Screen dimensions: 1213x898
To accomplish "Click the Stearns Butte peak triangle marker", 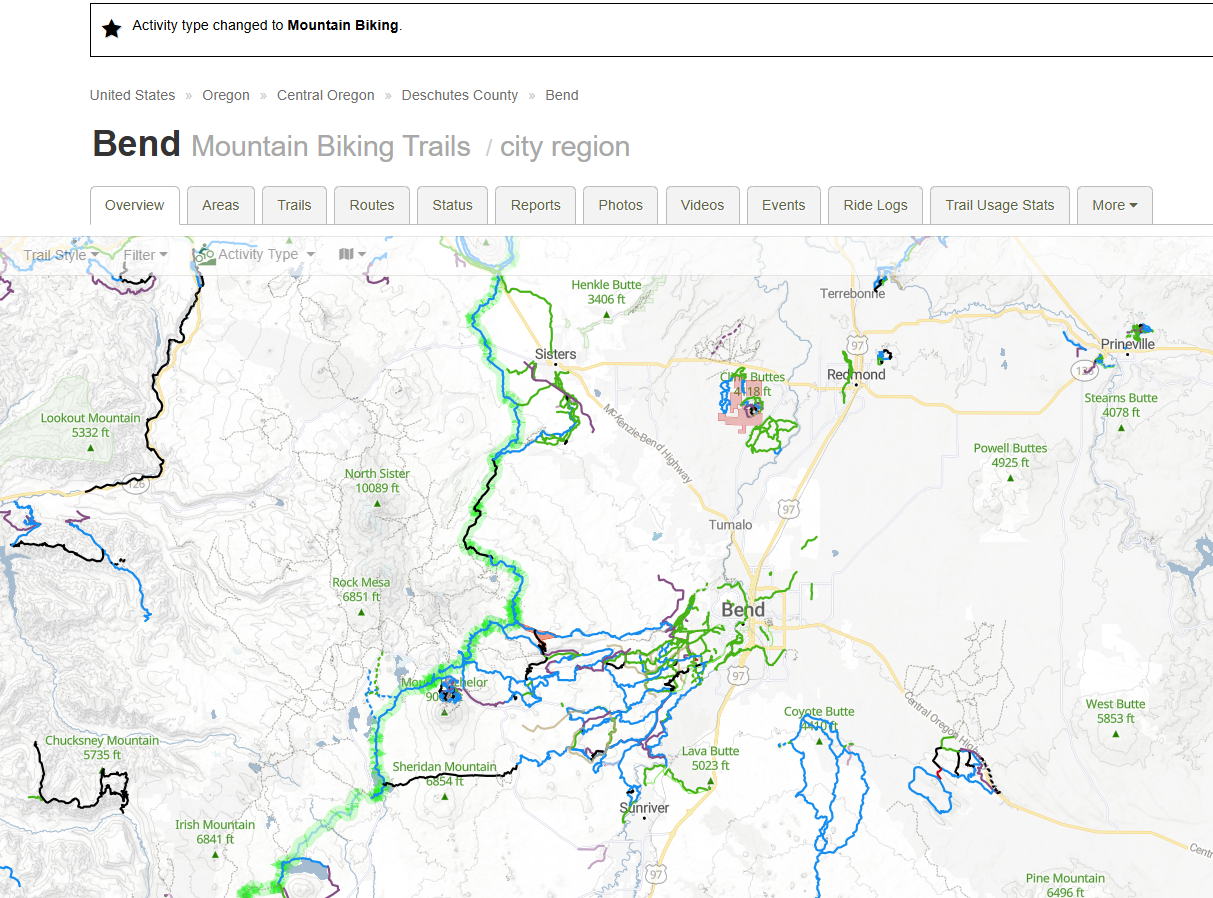I will [x=1121, y=427].
